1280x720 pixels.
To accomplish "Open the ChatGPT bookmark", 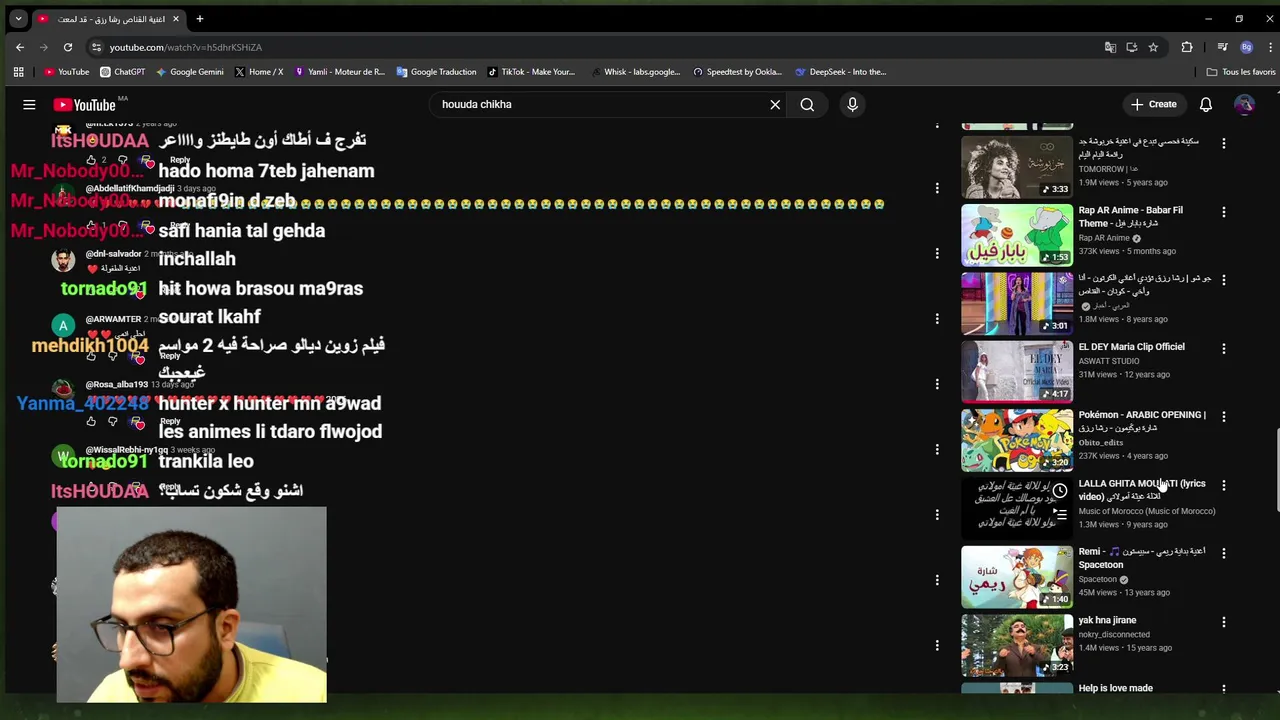I will click(123, 72).
